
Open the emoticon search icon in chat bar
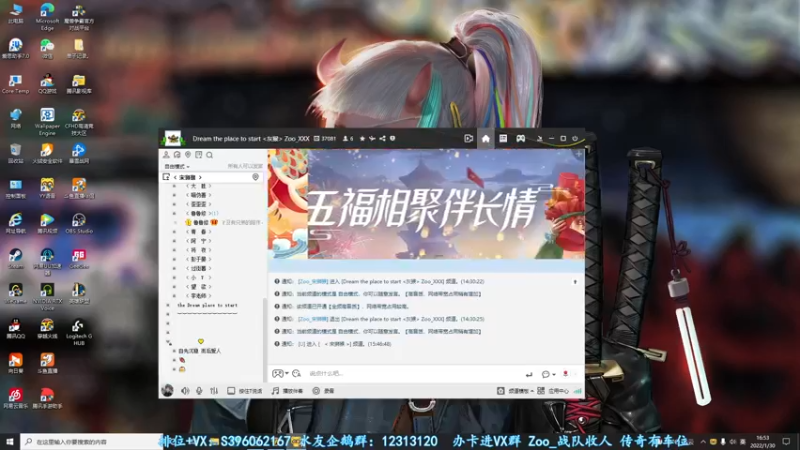296,373
